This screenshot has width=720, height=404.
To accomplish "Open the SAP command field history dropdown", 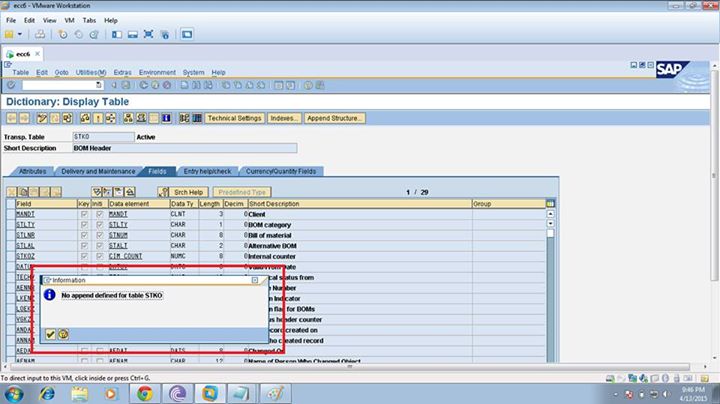I will click(99, 85).
